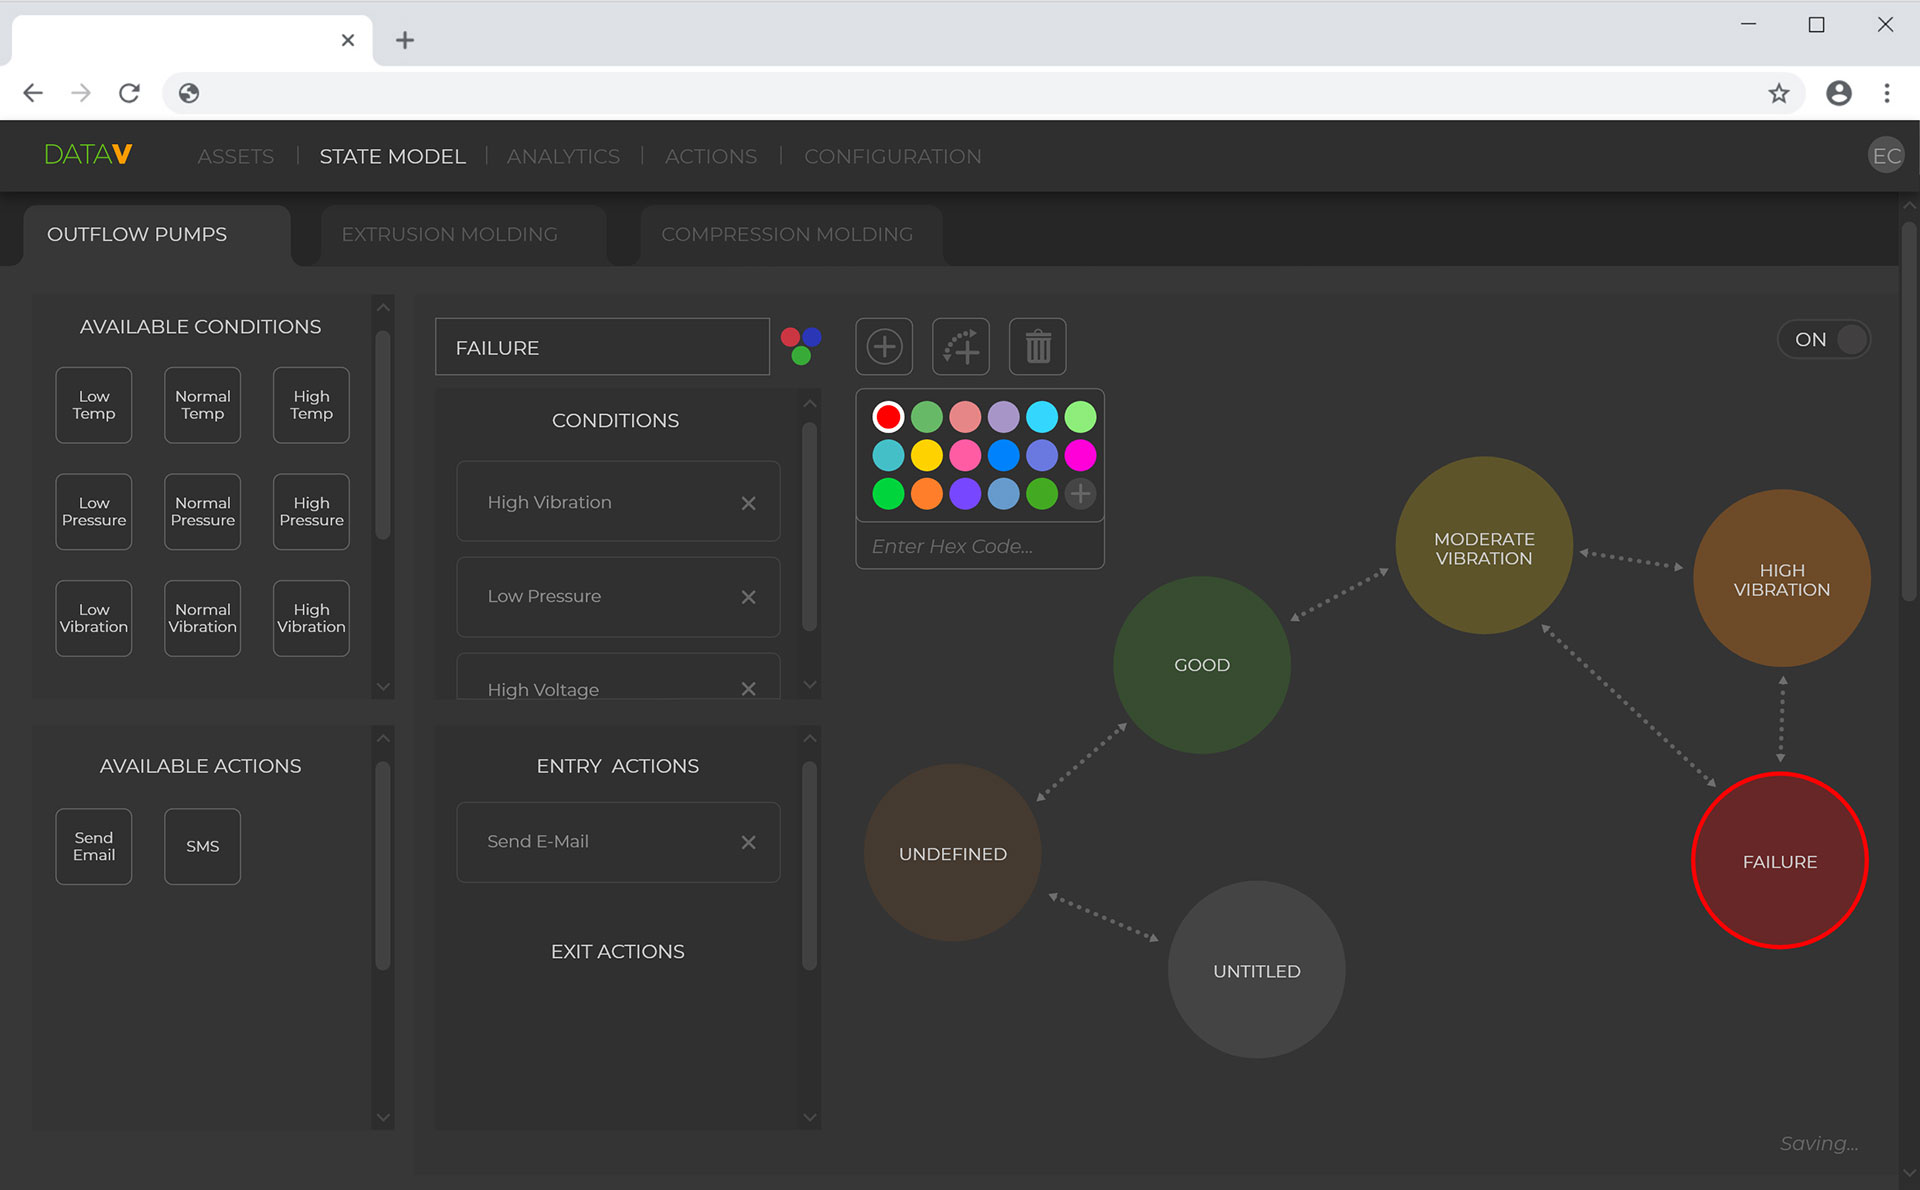Remove High Vibration condition with X
The height and width of the screenshot is (1190, 1920).
[x=748, y=503]
